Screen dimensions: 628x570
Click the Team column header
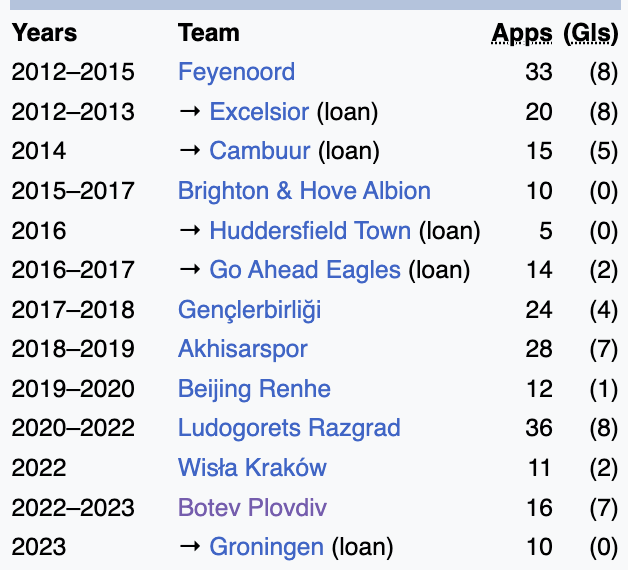coord(209,33)
